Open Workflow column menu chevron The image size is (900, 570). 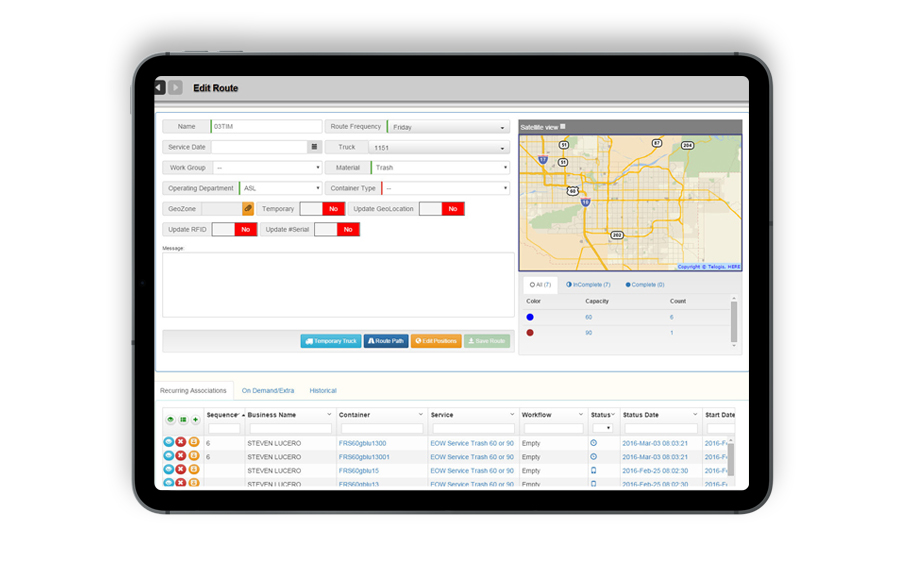[x=580, y=414]
